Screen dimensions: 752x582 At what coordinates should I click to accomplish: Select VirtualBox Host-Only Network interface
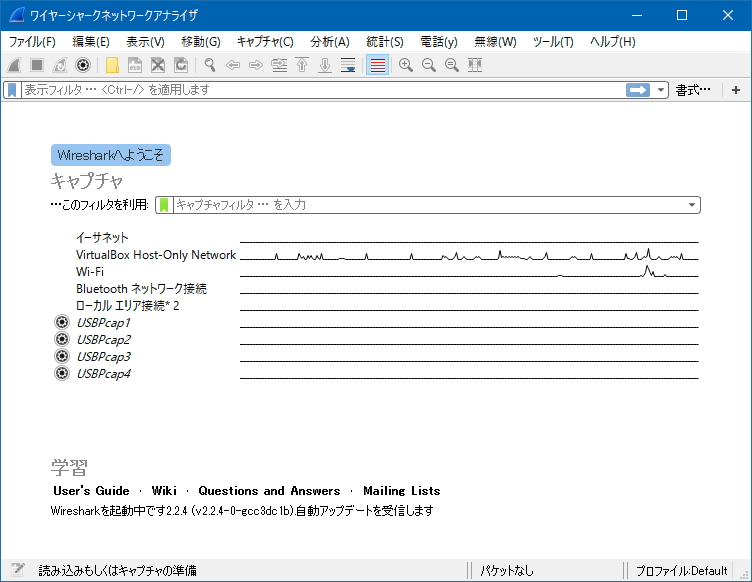coord(376,255)
